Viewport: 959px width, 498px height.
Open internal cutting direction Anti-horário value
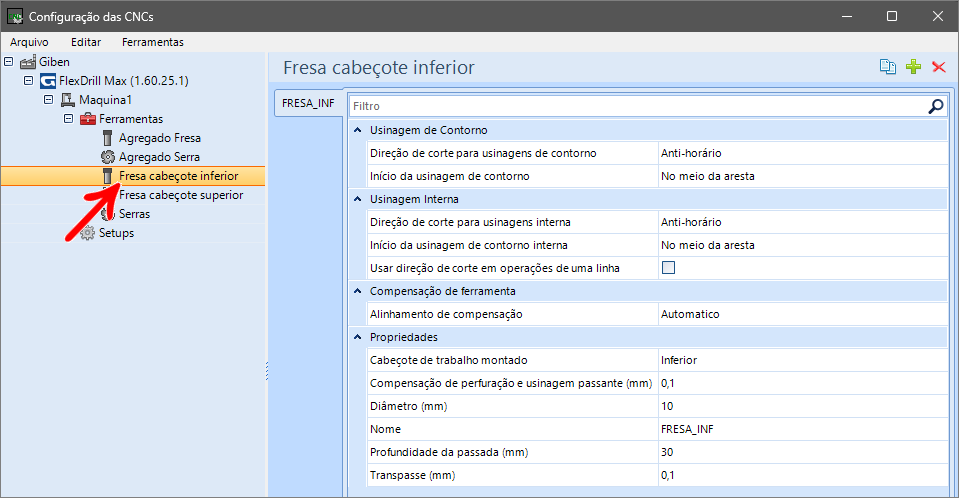pos(802,222)
